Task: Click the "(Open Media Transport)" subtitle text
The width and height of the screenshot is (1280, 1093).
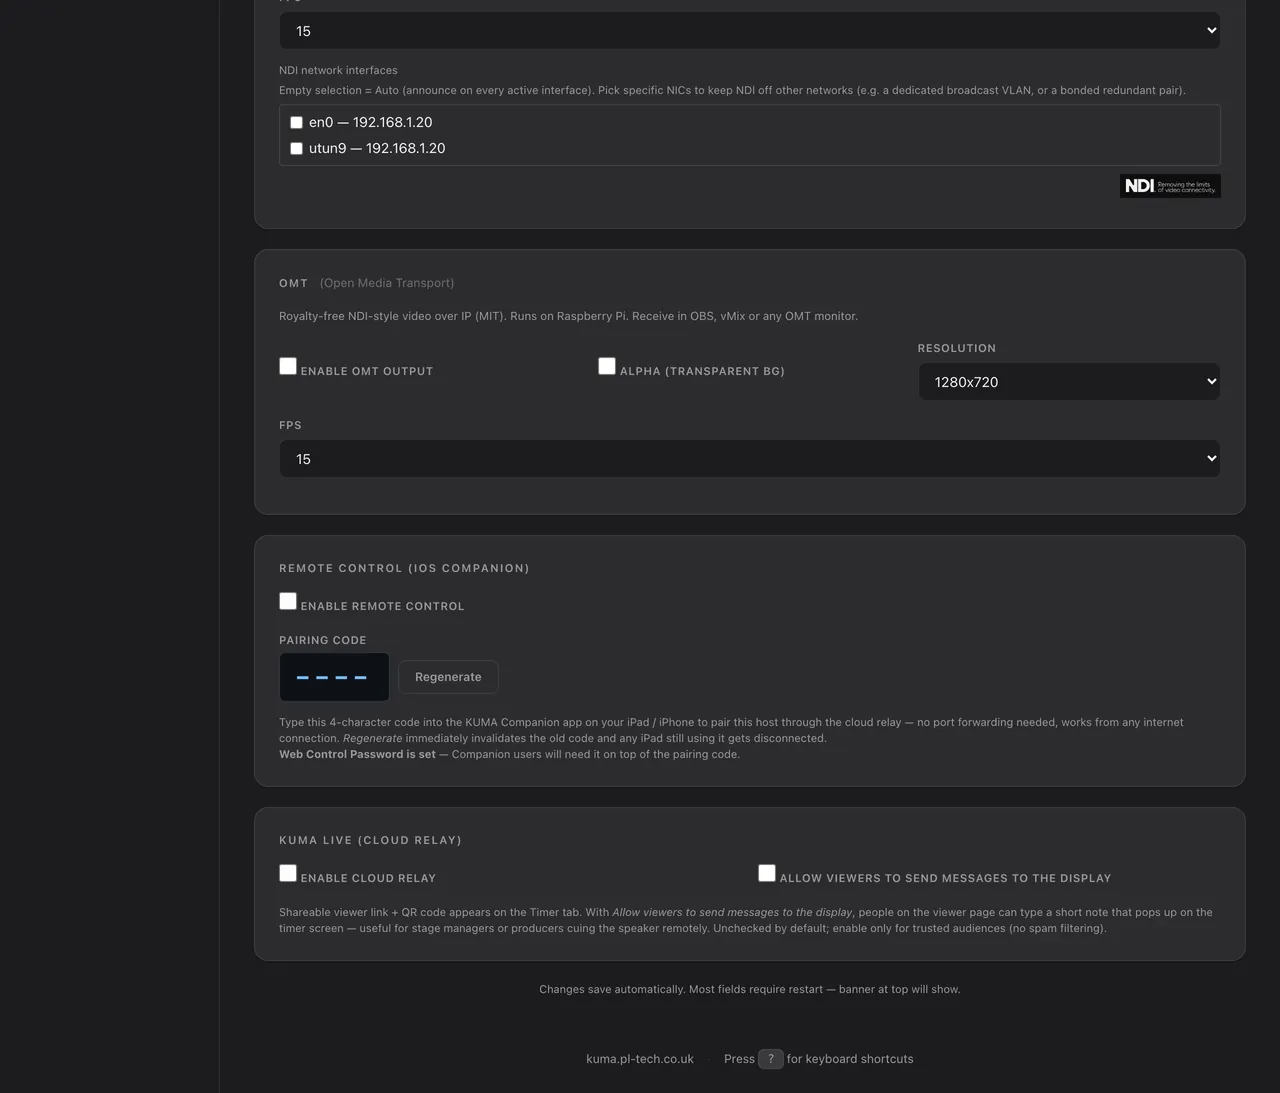Action: click(x=387, y=283)
